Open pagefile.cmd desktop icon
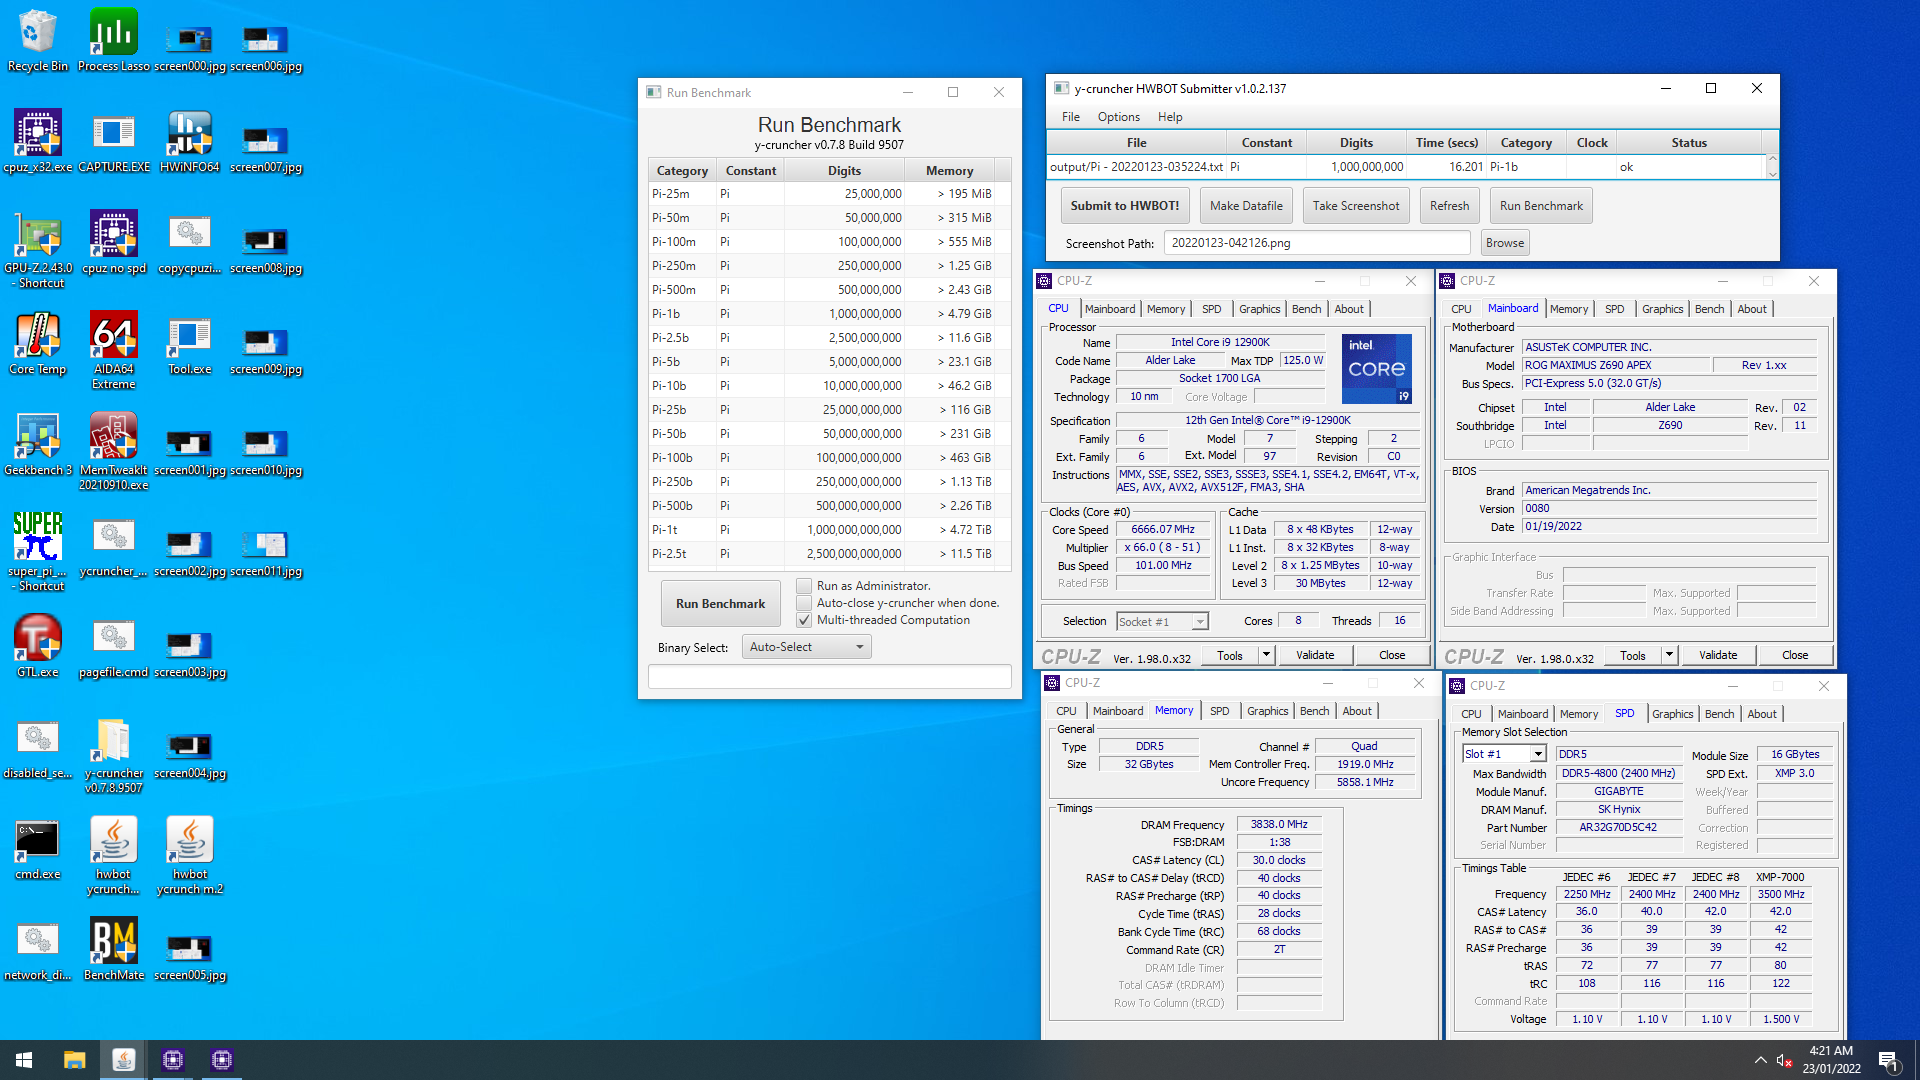 coord(114,646)
